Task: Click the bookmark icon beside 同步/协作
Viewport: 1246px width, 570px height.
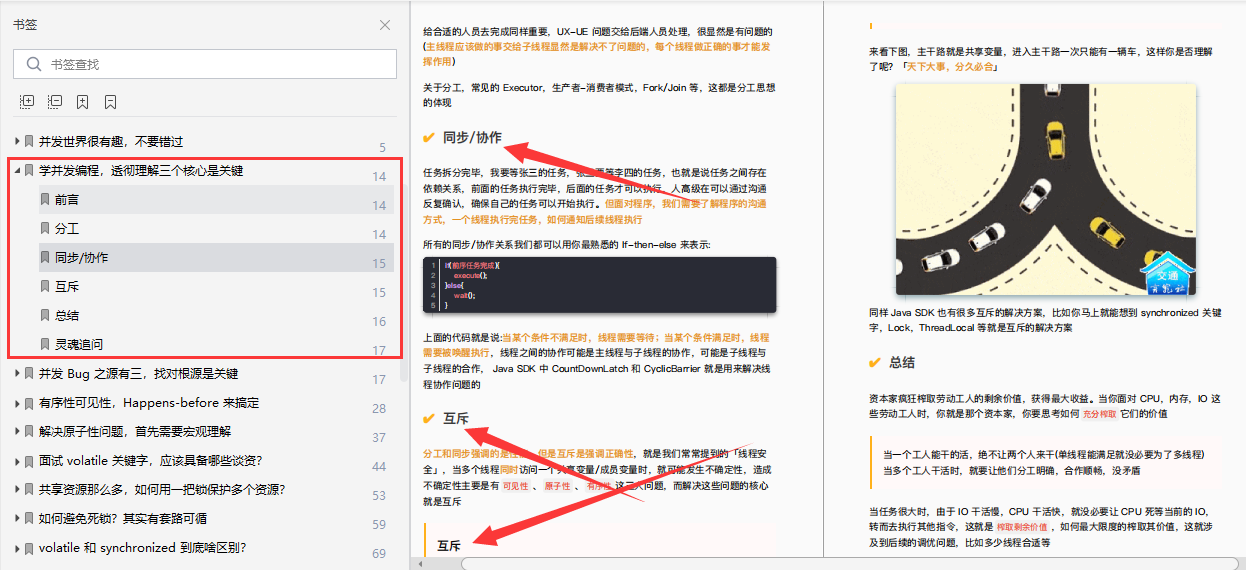Action: click(x=45, y=258)
